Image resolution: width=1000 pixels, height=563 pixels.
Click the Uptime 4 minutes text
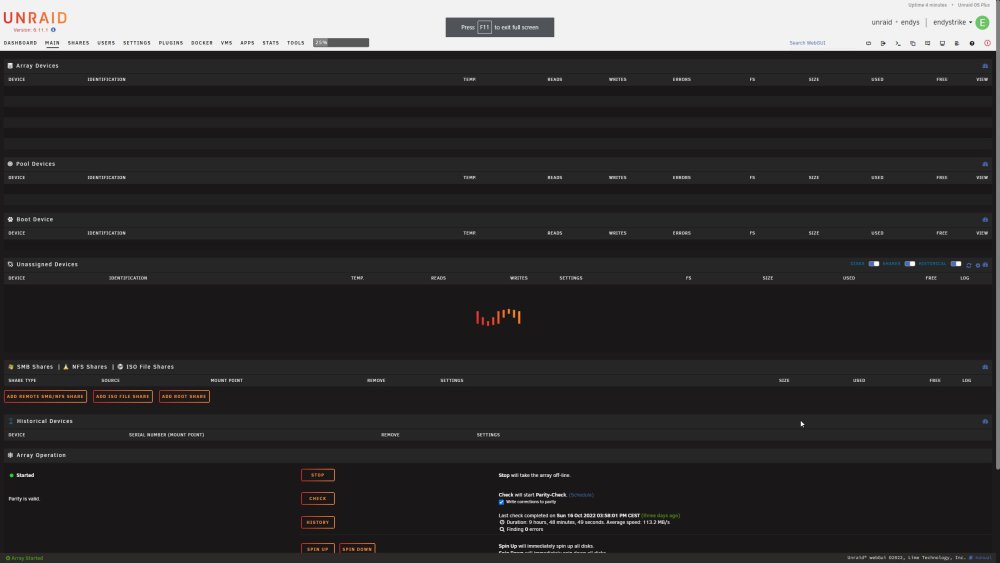(x=927, y=5)
